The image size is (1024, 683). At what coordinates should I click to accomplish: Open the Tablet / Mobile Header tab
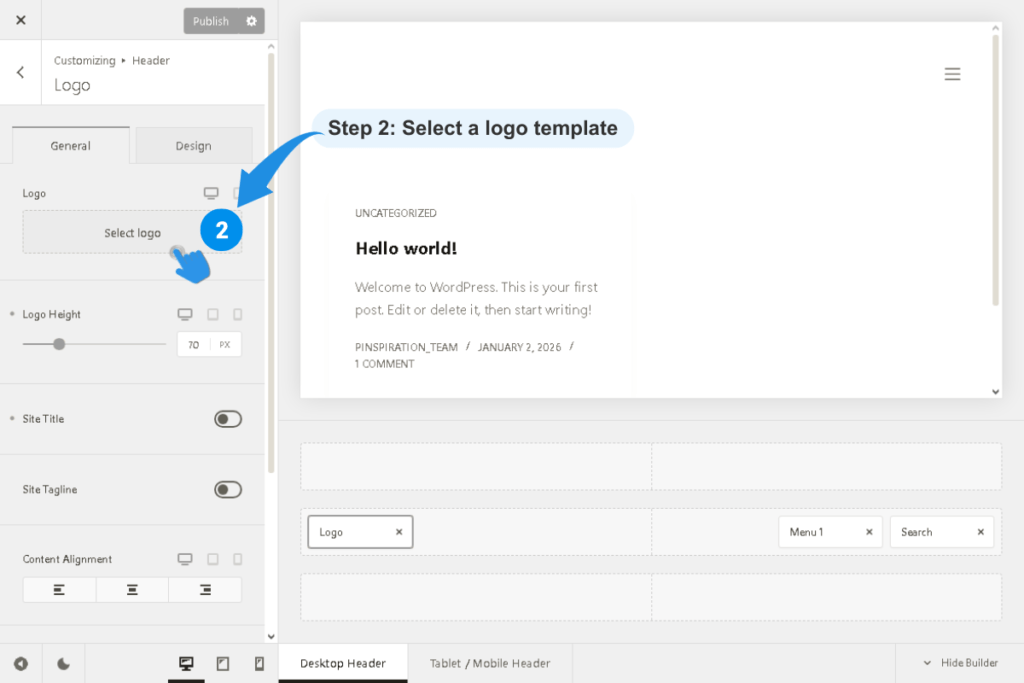(x=489, y=662)
